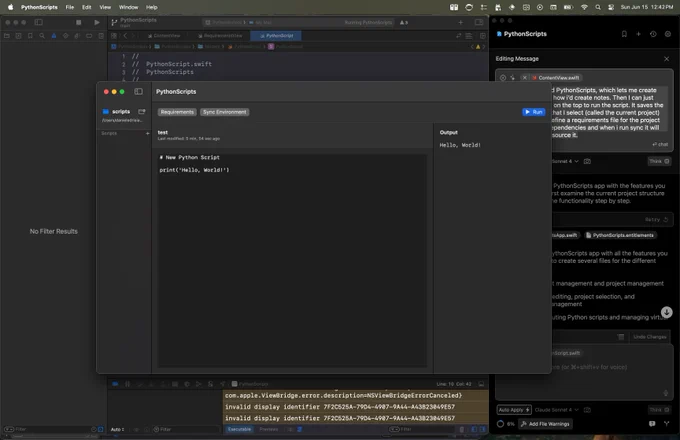Toggle the lower Think button

click(659, 410)
